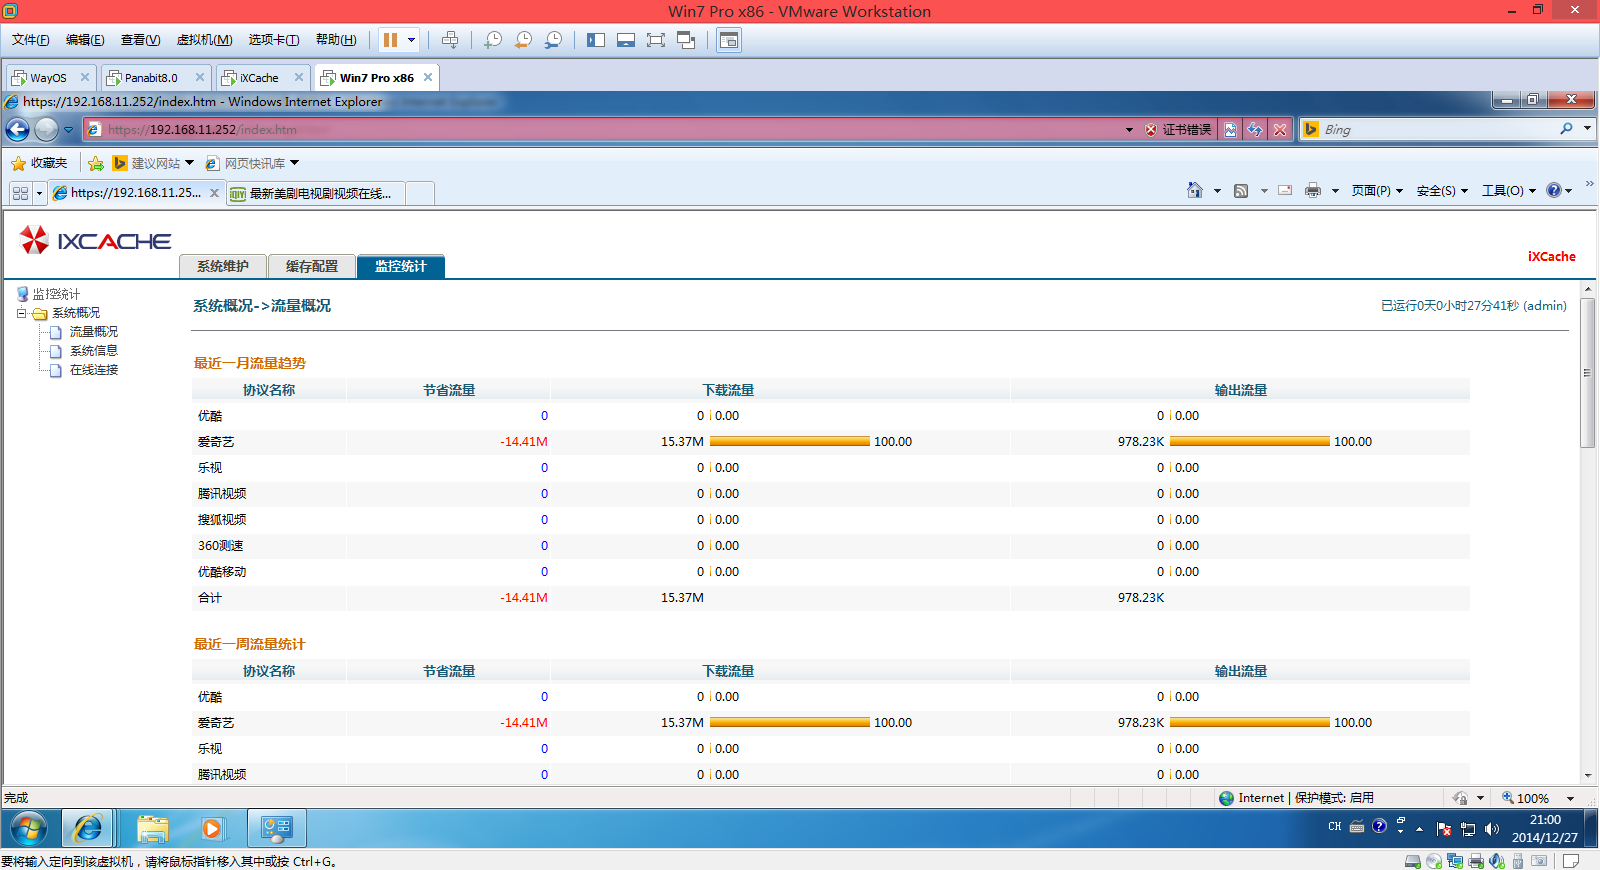Image resolution: width=1600 pixels, height=870 pixels.
Task: Open the 100% zoom level dropdown in status bar
Action: [1570, 798]
